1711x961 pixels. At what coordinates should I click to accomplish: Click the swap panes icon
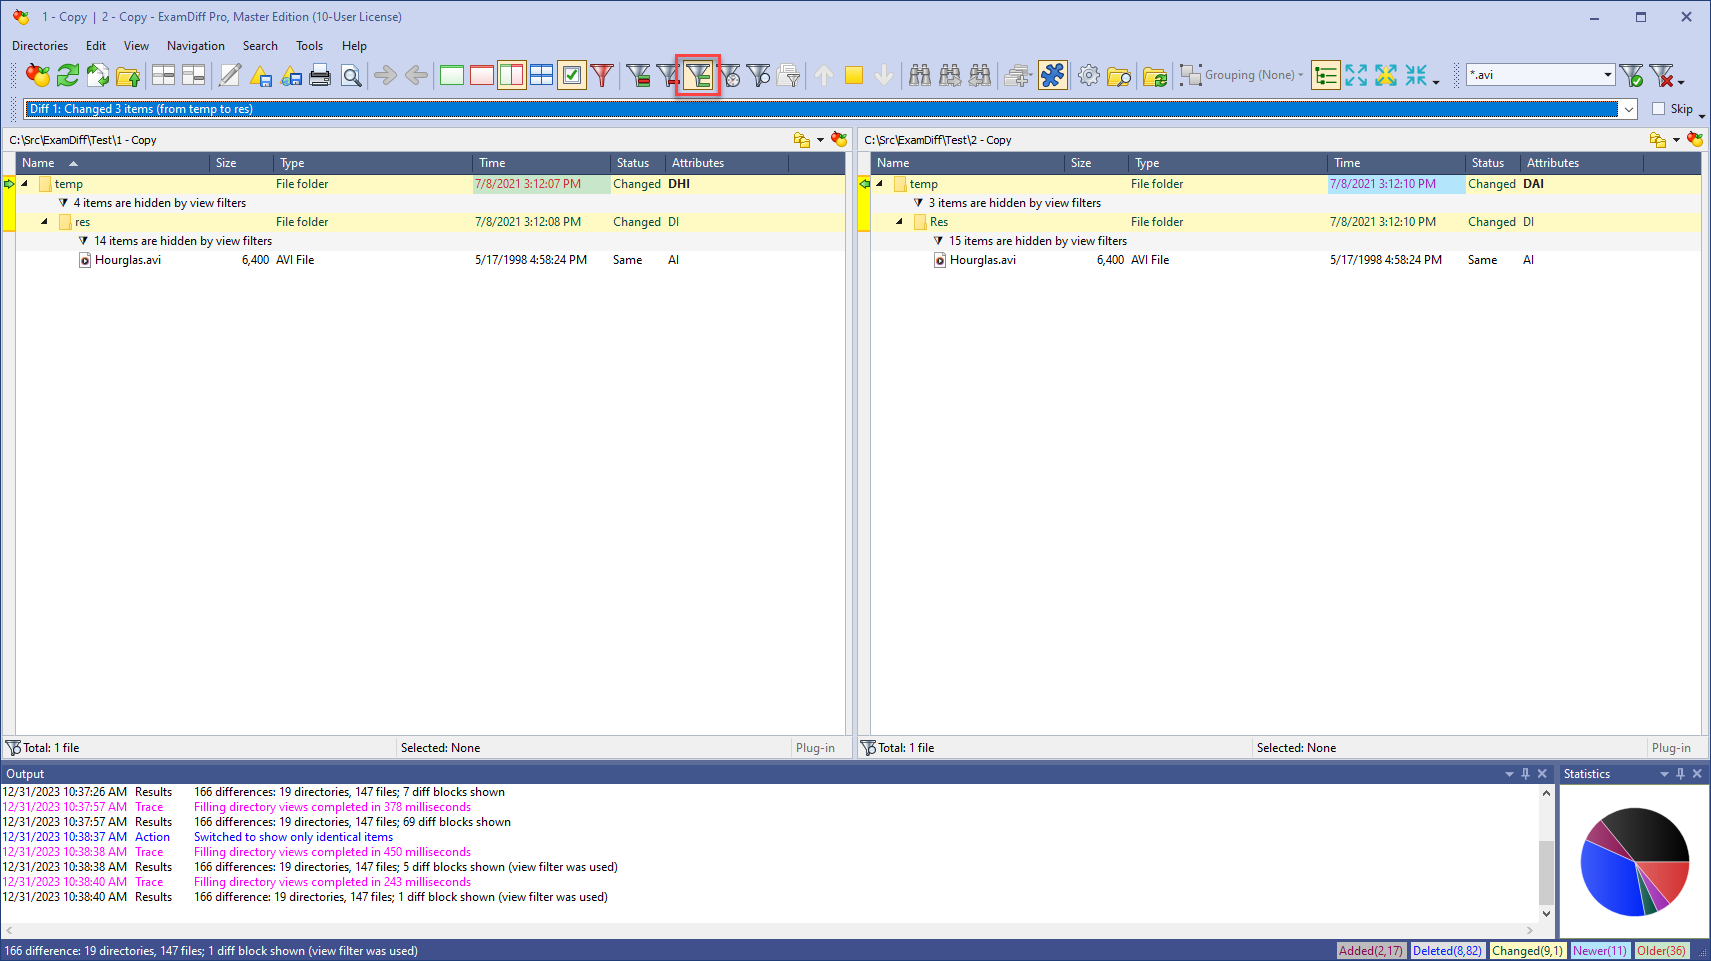(x=98, y=75)
